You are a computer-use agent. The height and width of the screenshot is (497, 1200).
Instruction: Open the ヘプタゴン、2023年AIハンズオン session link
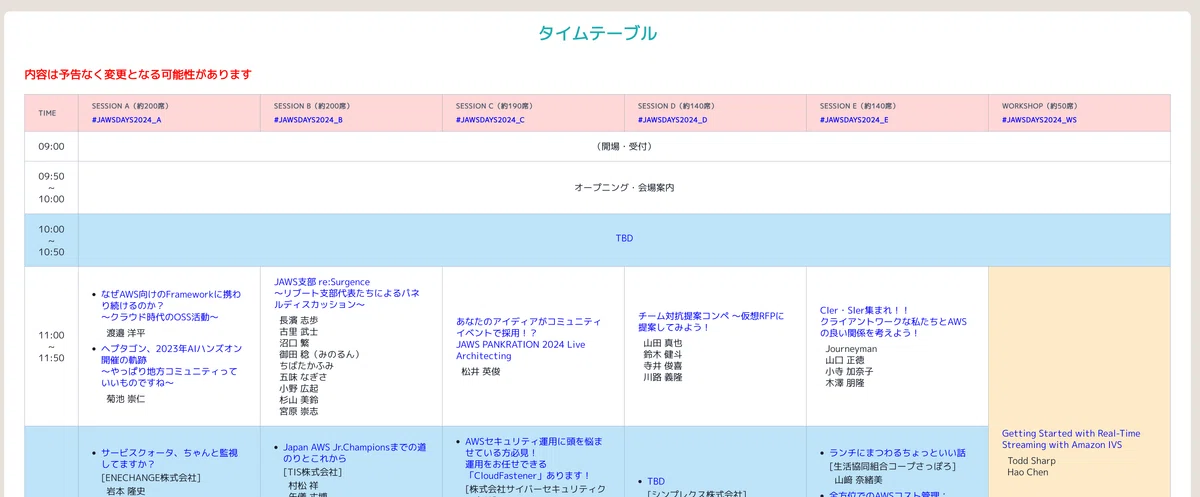171,365
